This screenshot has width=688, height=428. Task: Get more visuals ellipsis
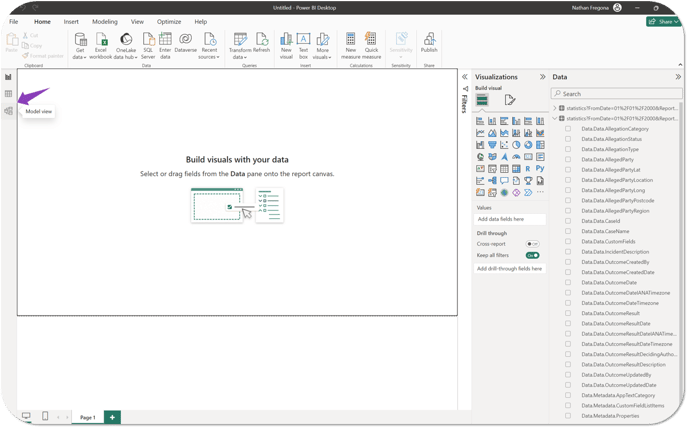coord(540,192)
